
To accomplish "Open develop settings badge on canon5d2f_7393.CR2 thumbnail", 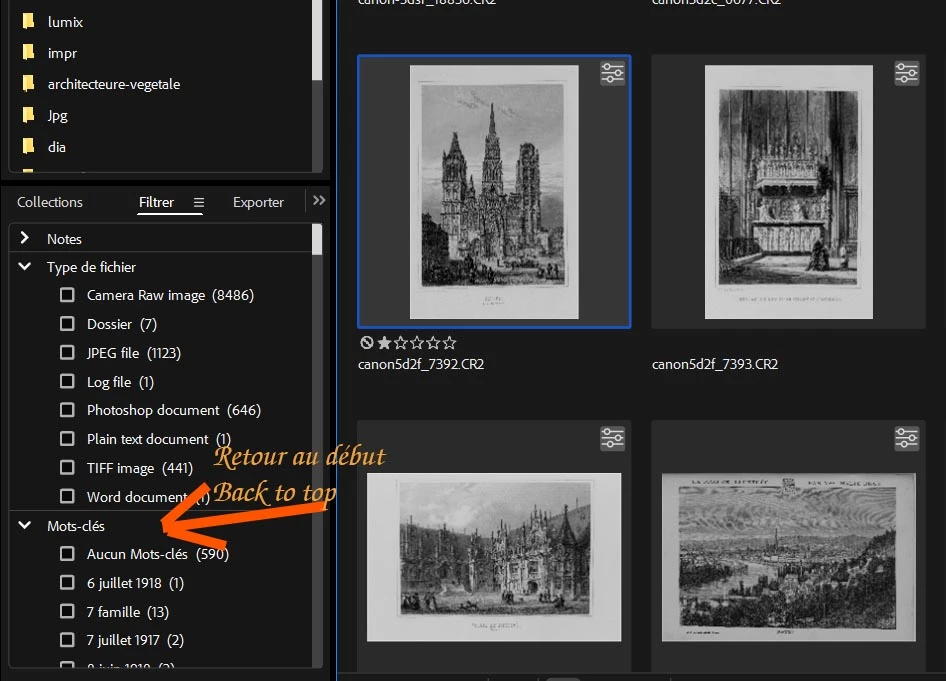I will tap(906, 73).
